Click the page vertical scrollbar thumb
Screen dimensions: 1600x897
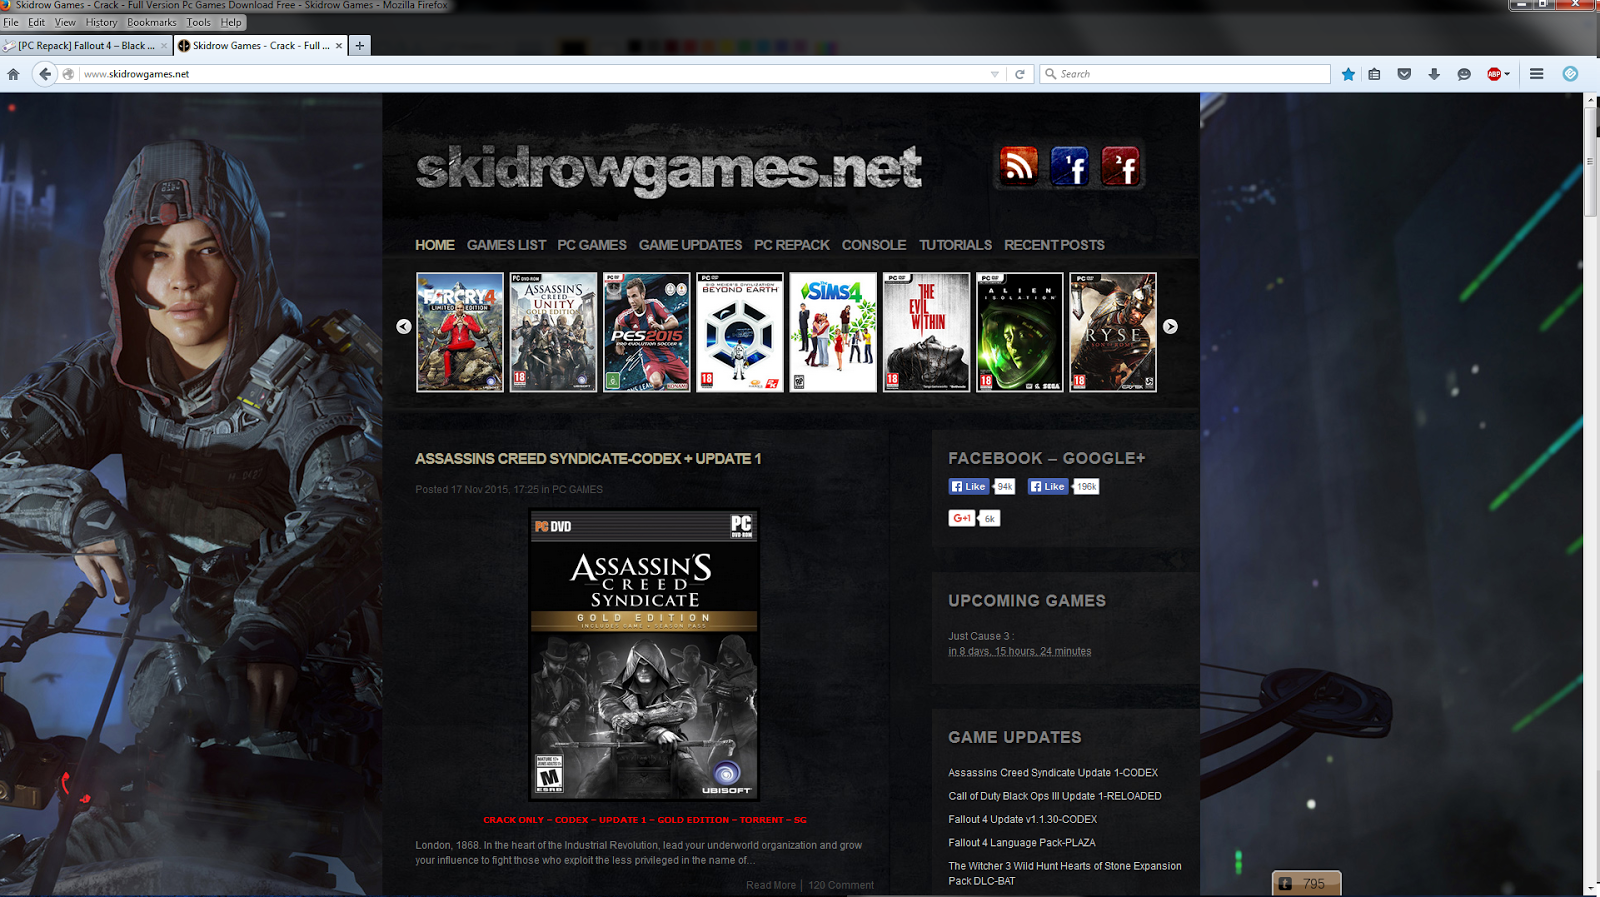coord(1591,163)
